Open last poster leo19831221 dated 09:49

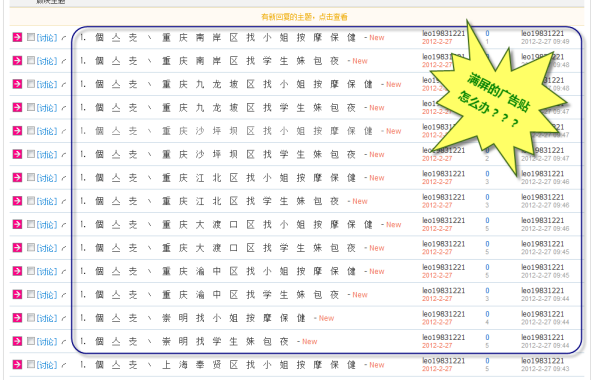point(543,33)
